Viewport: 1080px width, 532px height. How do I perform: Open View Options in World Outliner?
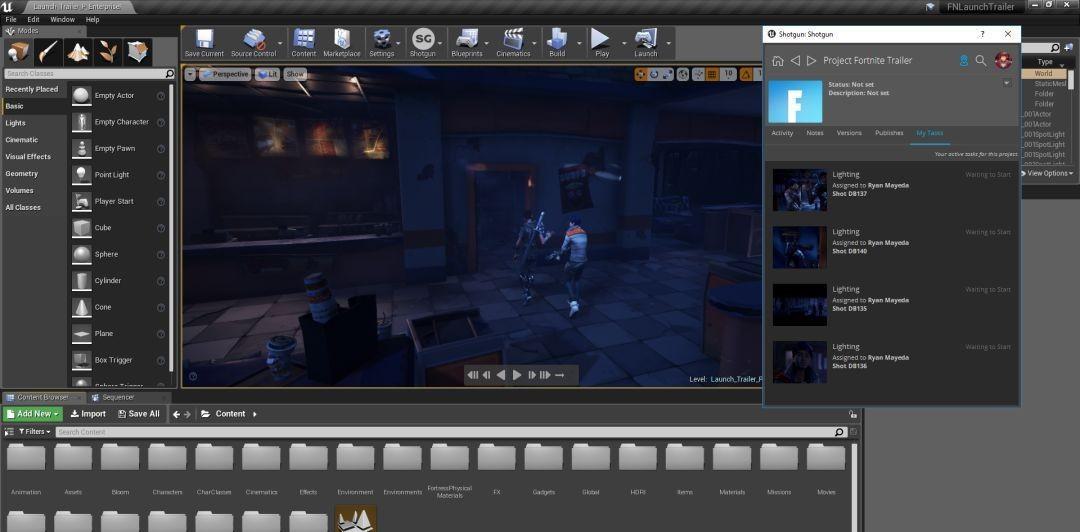point(1047,174)
